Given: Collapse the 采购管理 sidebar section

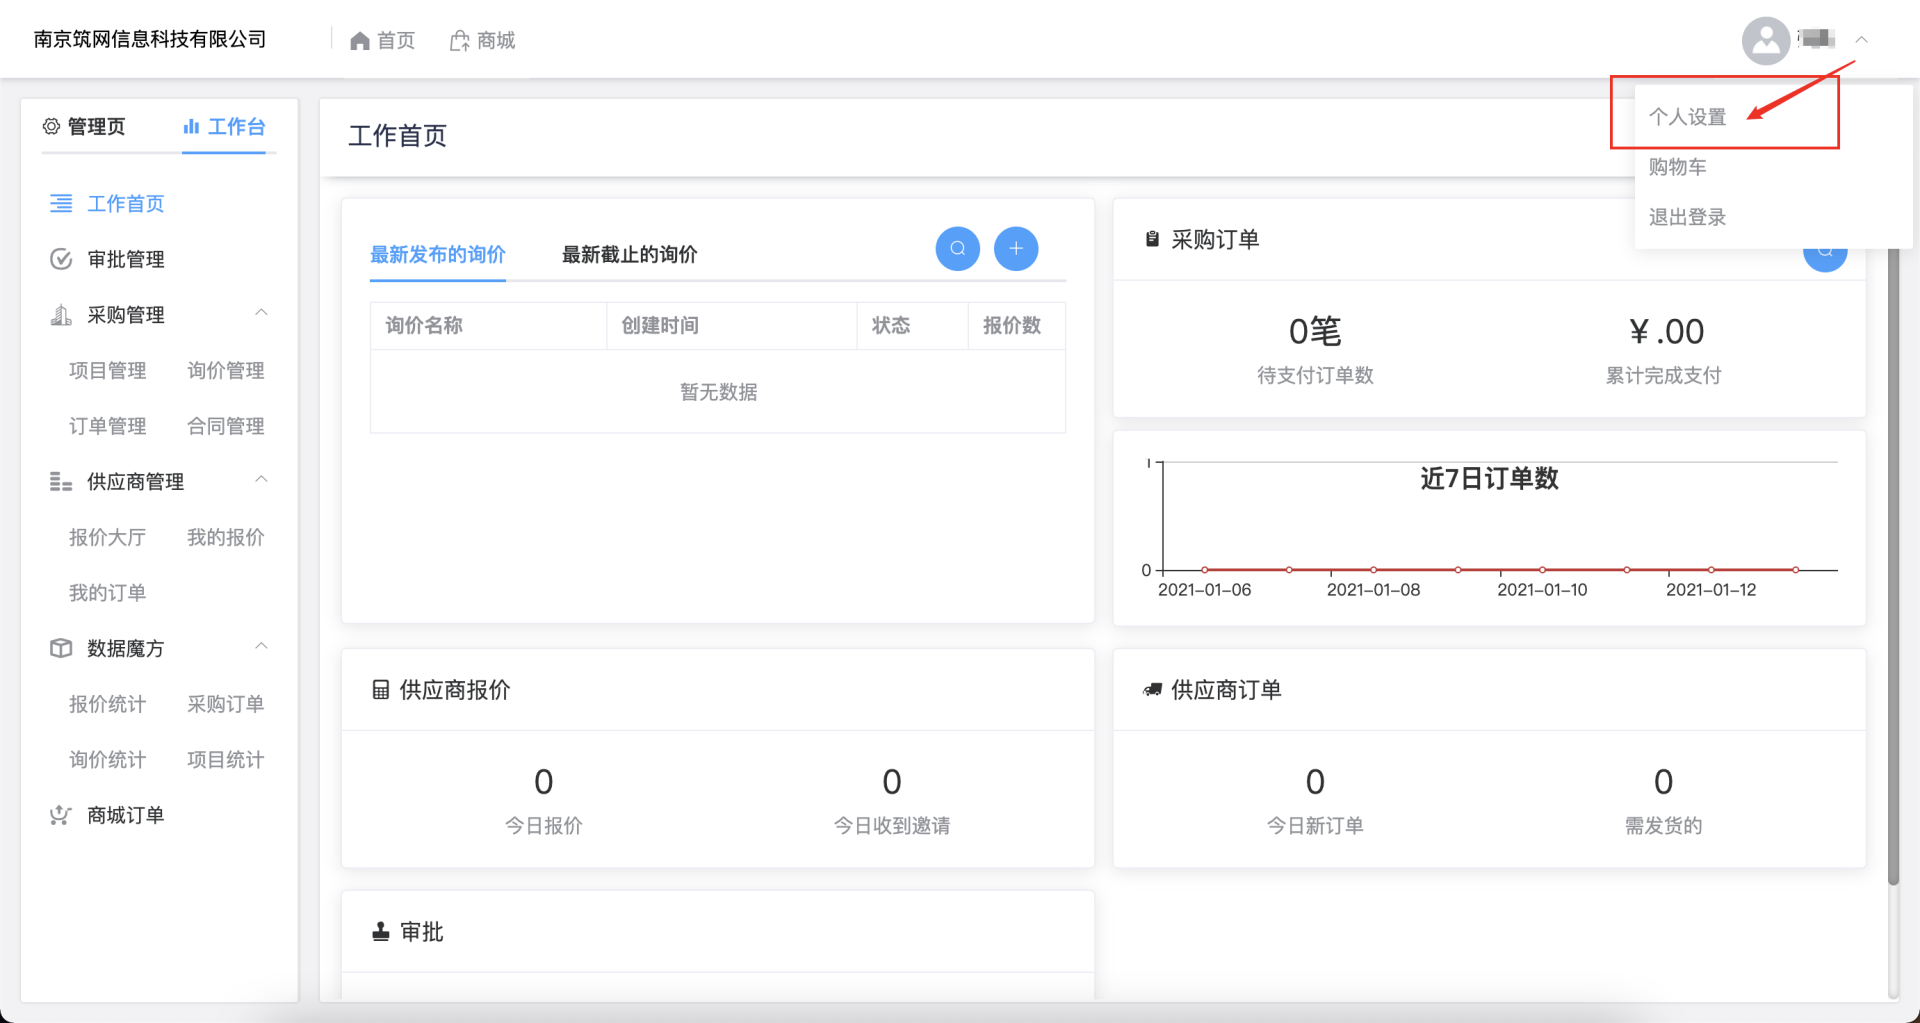Looking at the screenshot, I should tap(261, 314).
